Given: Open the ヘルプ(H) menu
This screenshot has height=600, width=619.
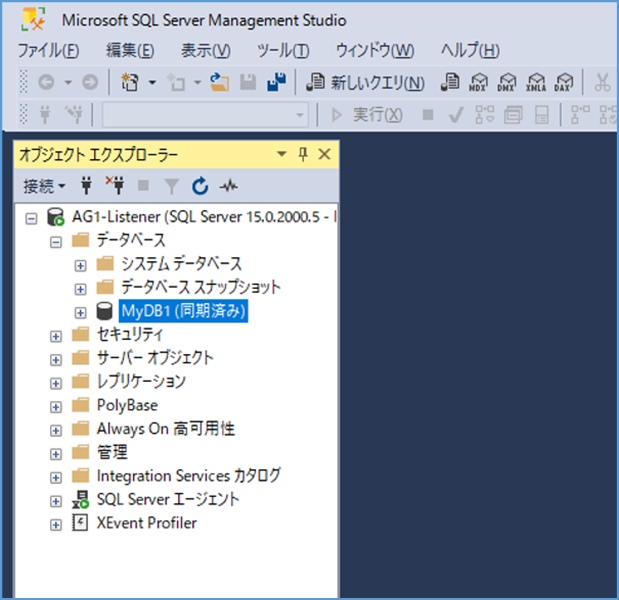Looking at the screenshot, I should [x=470, y=51].
